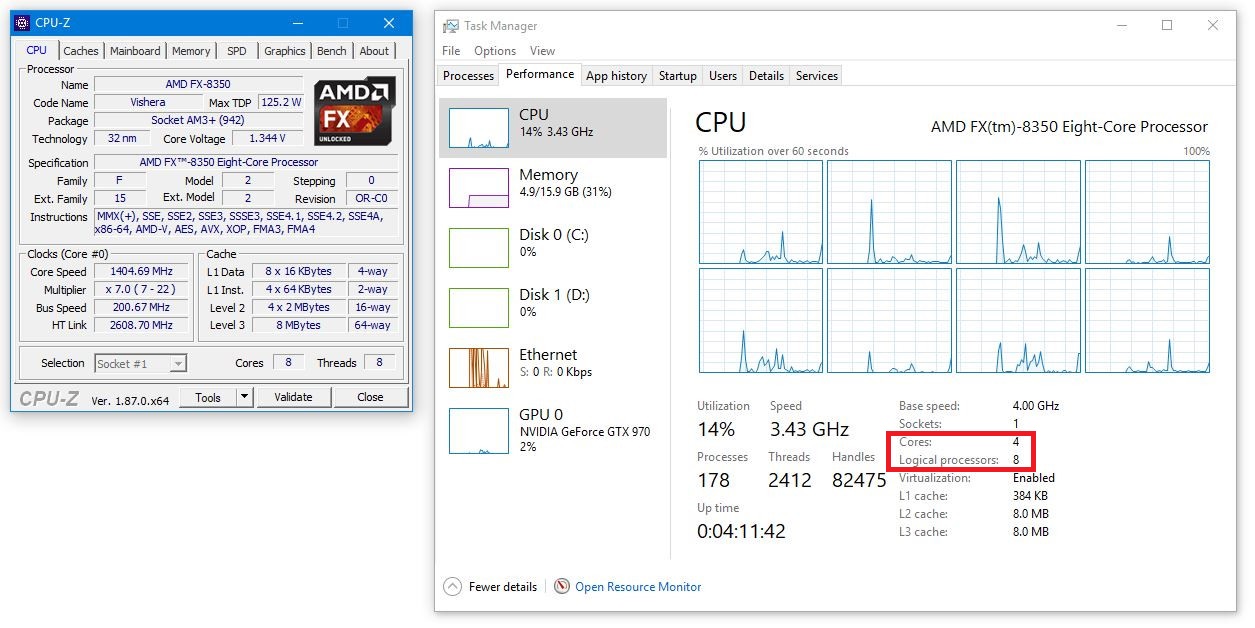Select the GPU 0 graph thumbnail

(x=479, y=430)
